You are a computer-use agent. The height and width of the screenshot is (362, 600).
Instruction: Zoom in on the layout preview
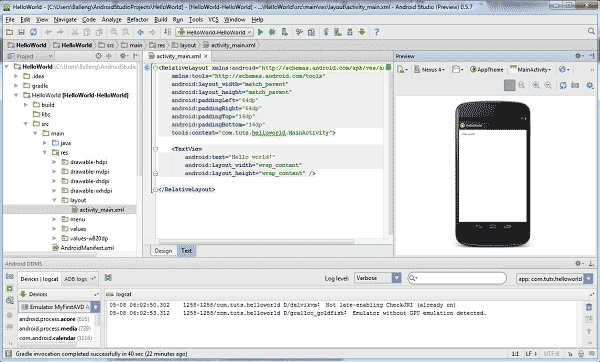536,85
